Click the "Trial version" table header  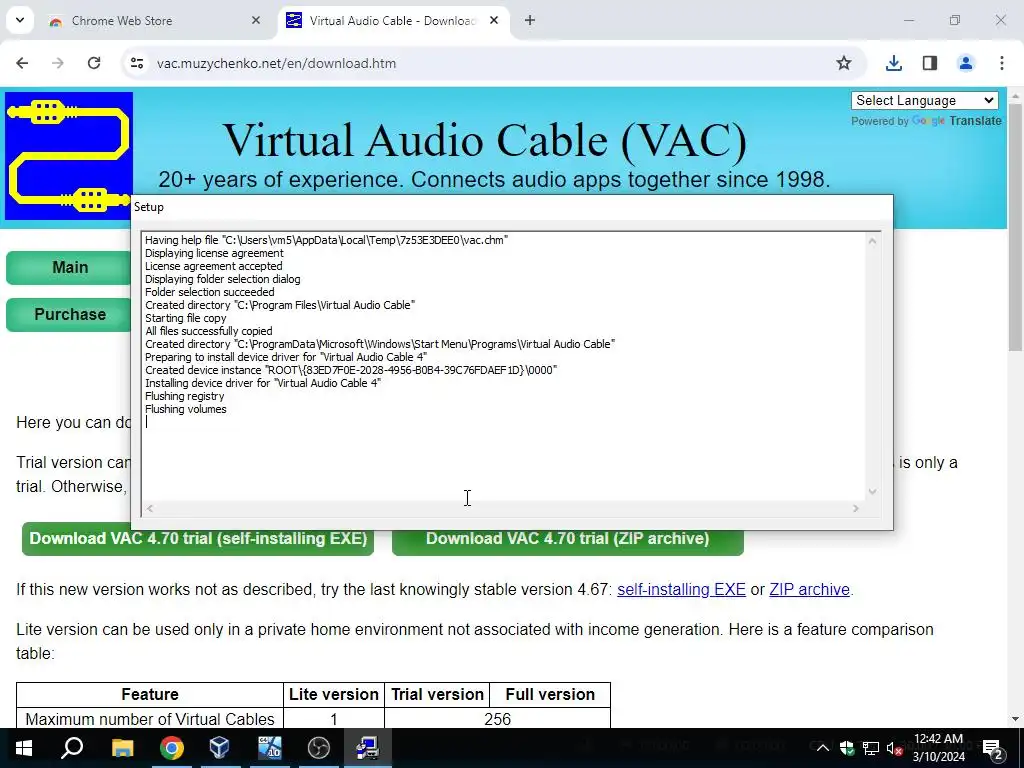(x=437, y=694)
